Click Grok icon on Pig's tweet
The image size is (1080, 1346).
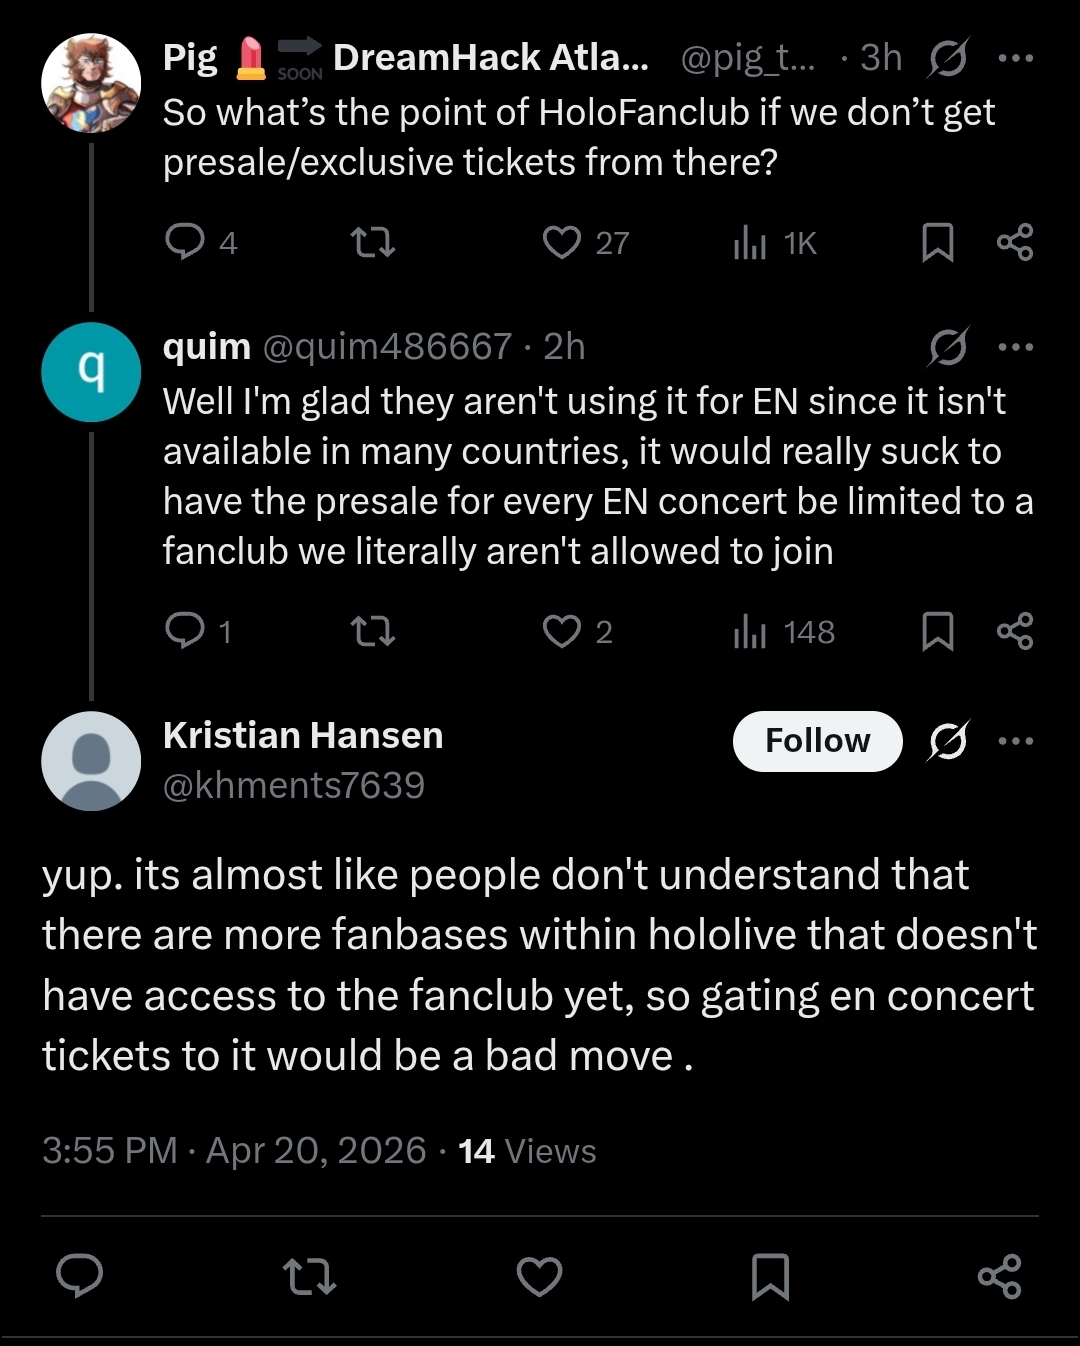tap(946, 60)
